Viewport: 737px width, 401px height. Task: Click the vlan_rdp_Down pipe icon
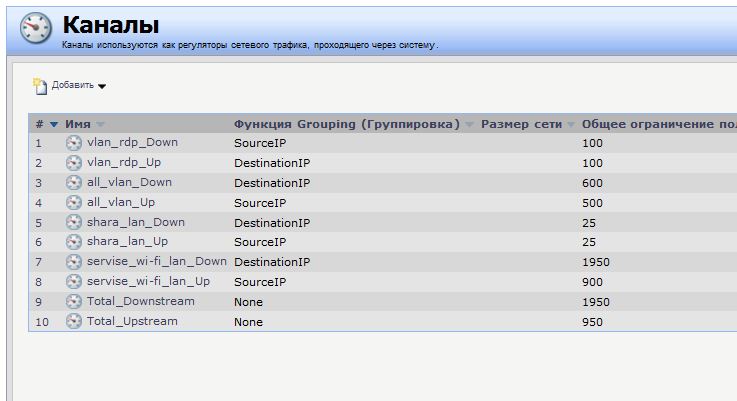pos(74,143)
